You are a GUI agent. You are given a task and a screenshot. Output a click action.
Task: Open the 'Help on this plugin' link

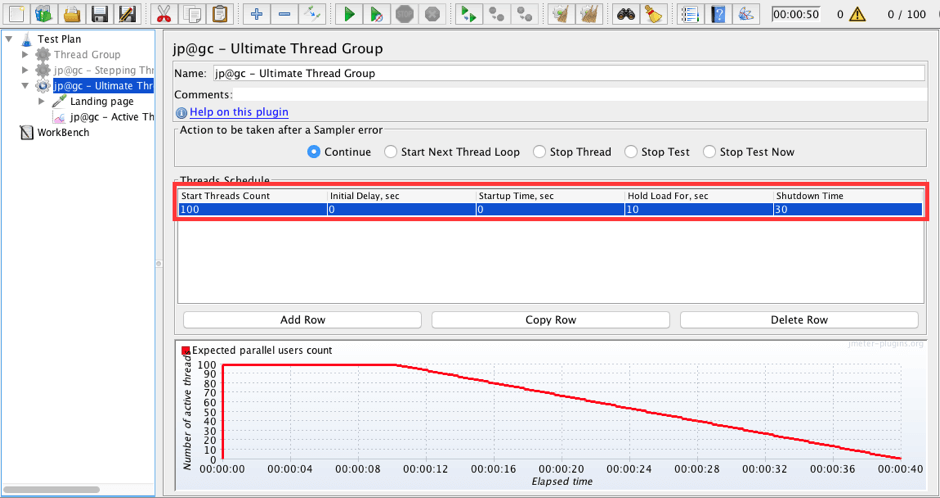point(239,112)
